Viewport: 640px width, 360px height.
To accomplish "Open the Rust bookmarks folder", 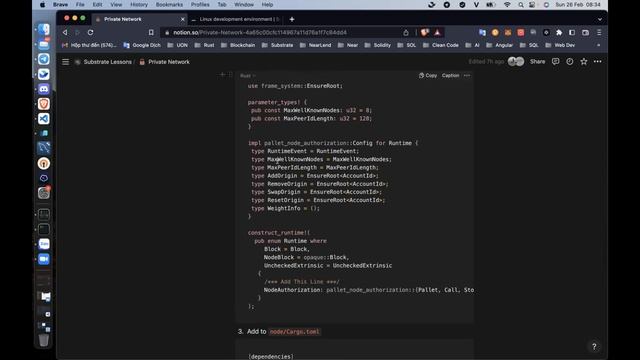I will tap(204, 45).
